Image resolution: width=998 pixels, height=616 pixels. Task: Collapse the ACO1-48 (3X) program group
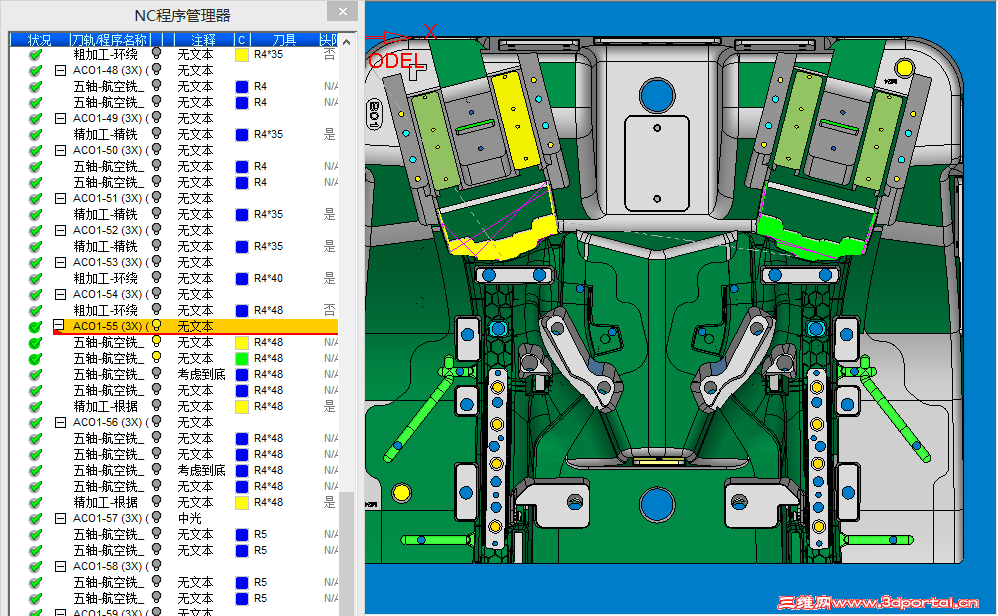60,71
